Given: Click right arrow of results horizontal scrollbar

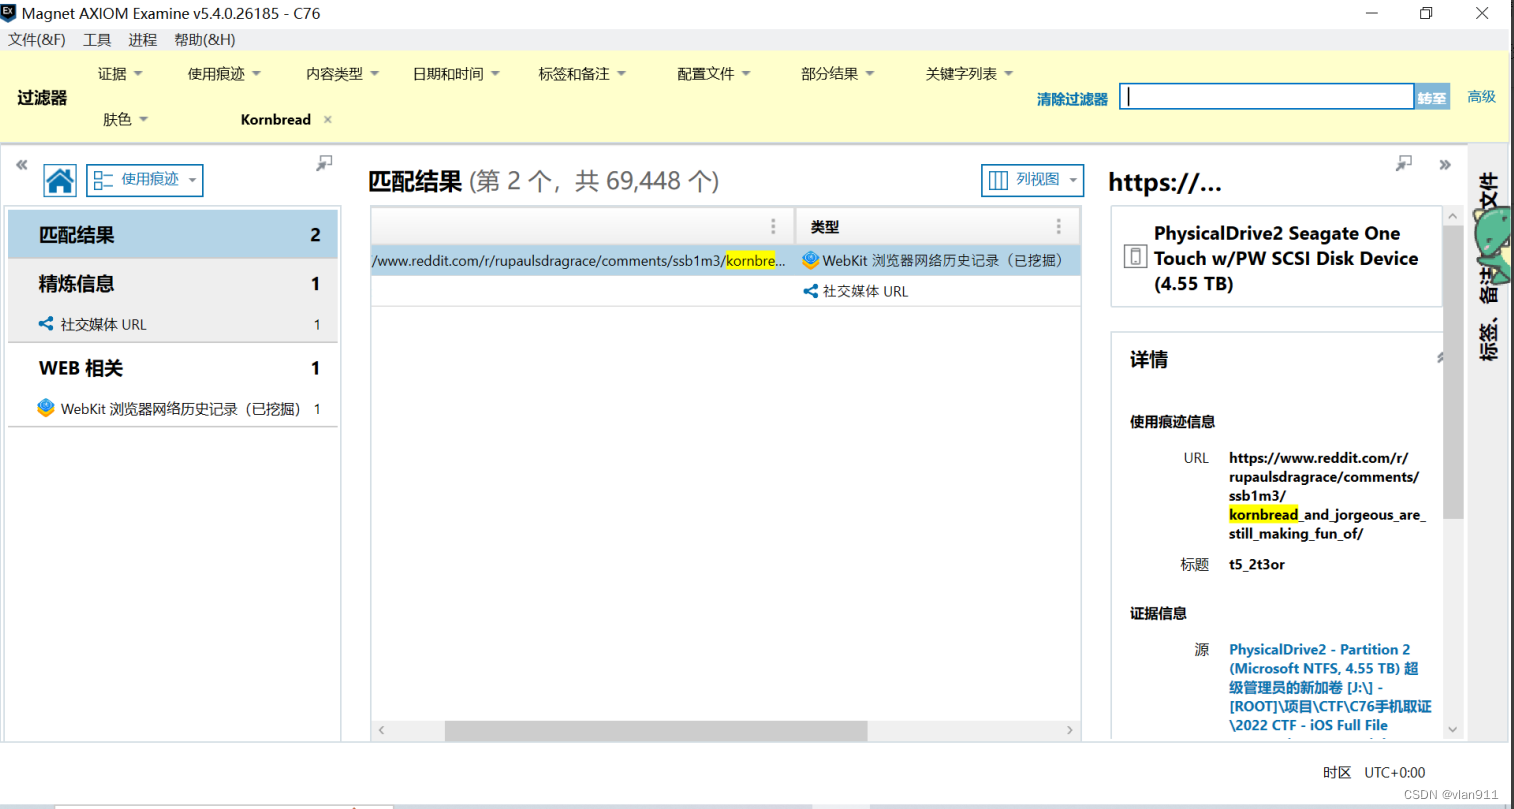Looking at the screenshot, I should 1070,731.
